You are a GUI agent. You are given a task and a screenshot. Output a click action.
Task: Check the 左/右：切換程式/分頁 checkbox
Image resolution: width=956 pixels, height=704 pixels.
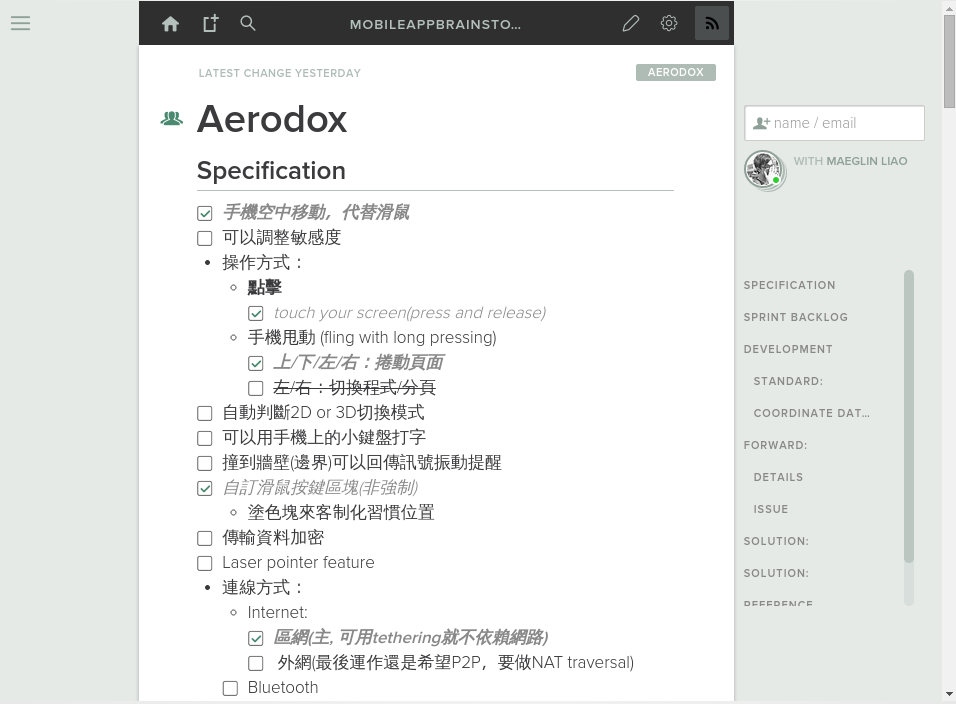pos(255,388)
